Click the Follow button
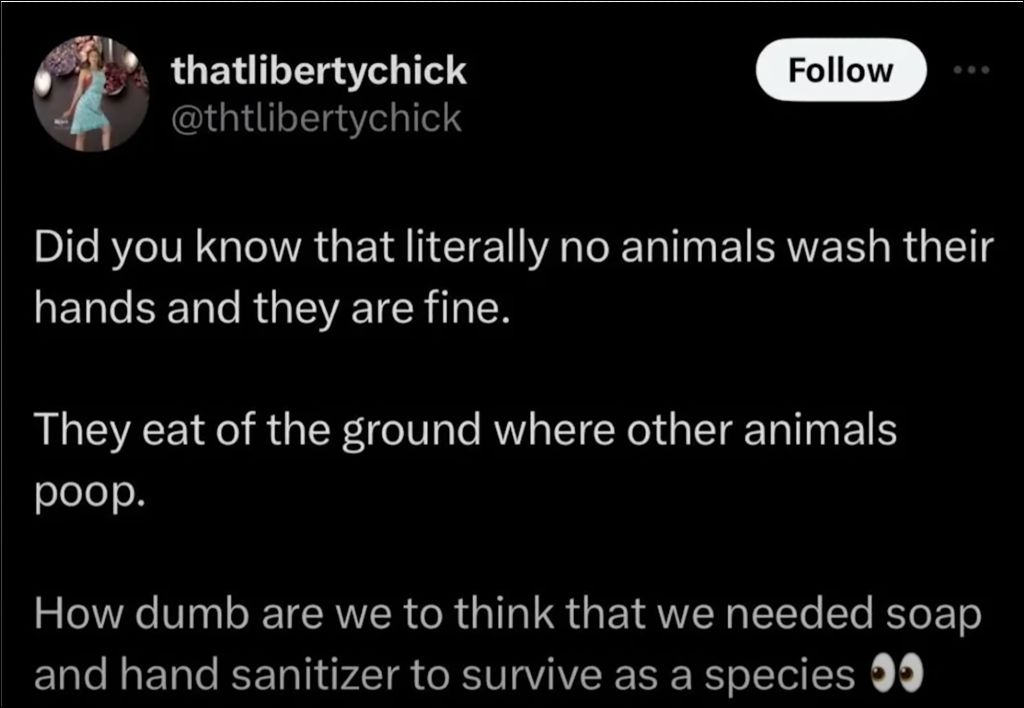Image resolution: width=1024 pixels, height=708 pixels. (840, 69)
